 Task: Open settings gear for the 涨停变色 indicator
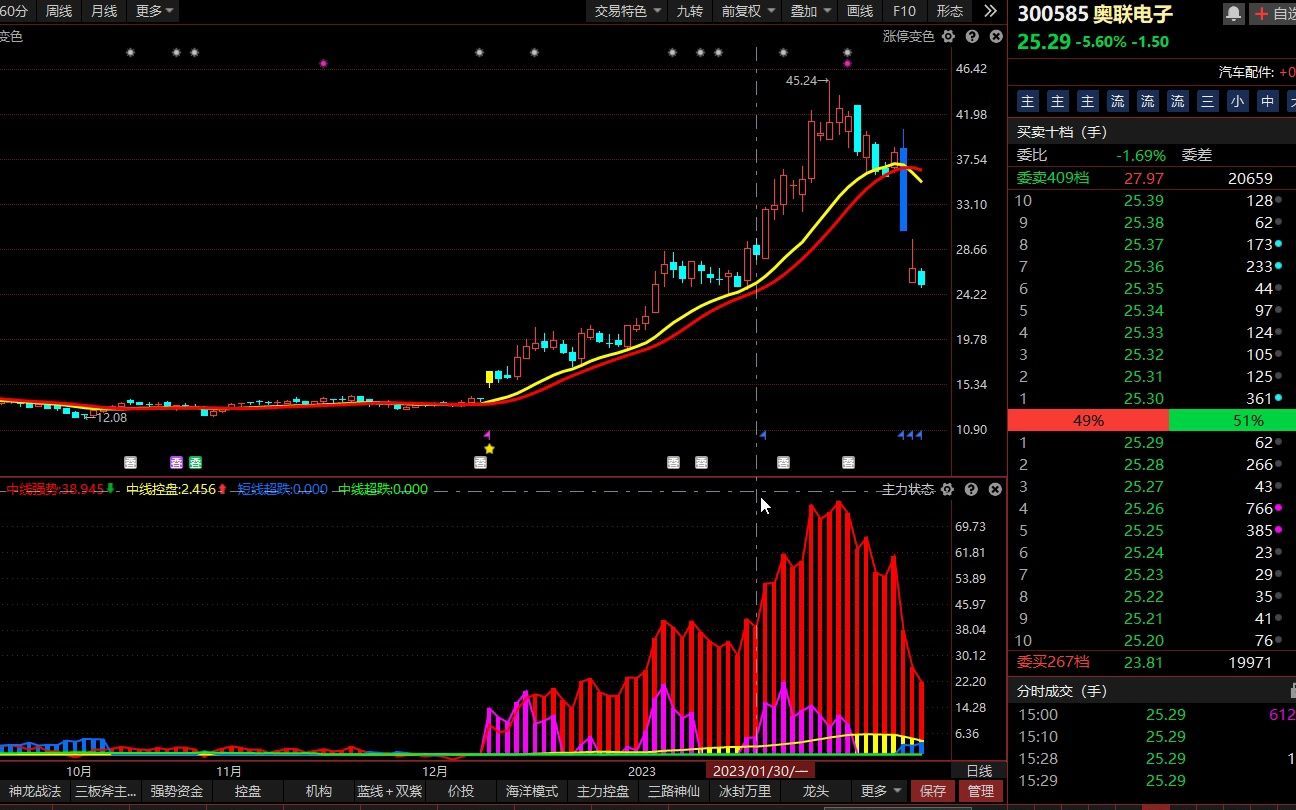pyautogui.click(x=948, y=37)
